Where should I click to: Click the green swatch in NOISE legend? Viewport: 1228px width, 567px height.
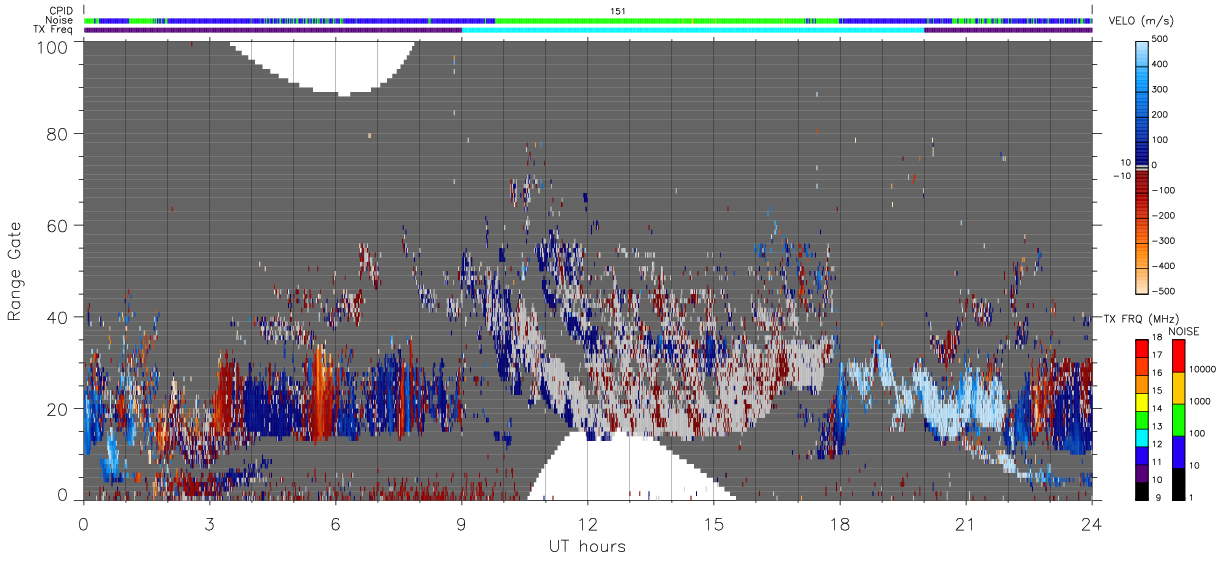point(1177,420)
